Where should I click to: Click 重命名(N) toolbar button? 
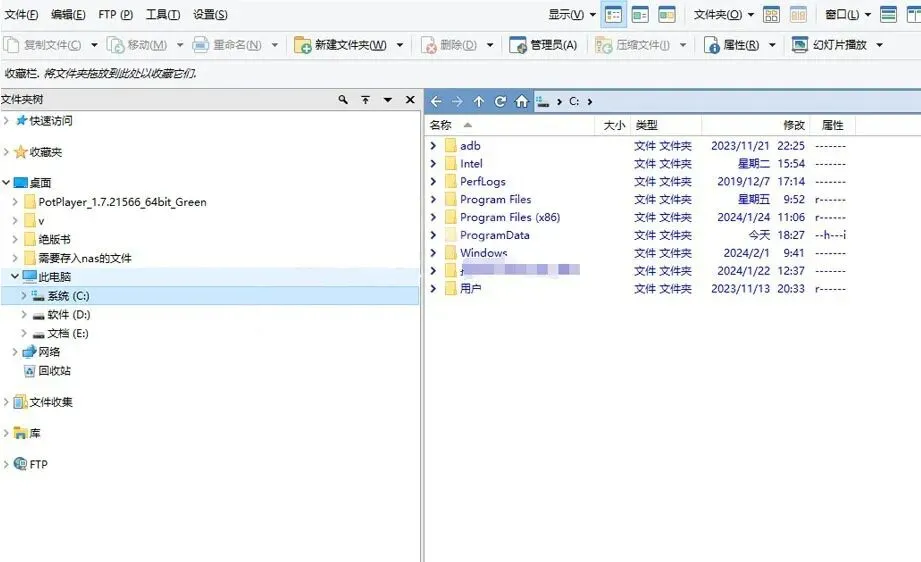click(x=227, y=45)
